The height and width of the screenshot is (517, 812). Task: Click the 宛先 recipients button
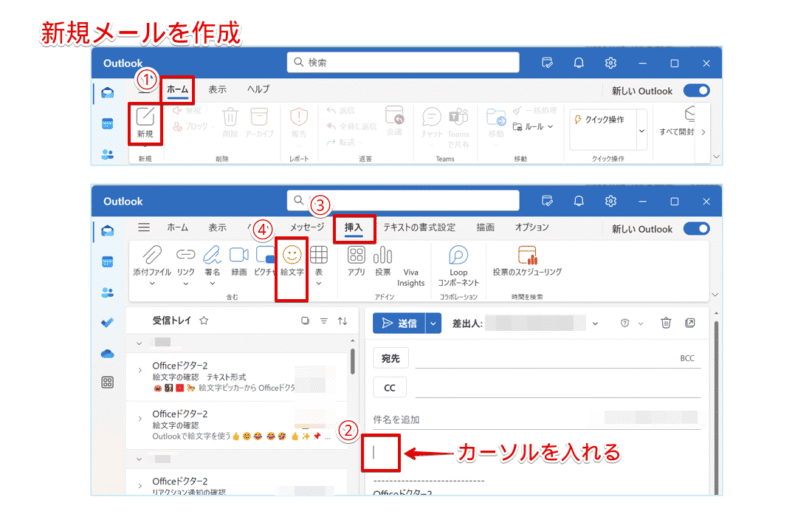pyautogui.click(x=391, y=358)
